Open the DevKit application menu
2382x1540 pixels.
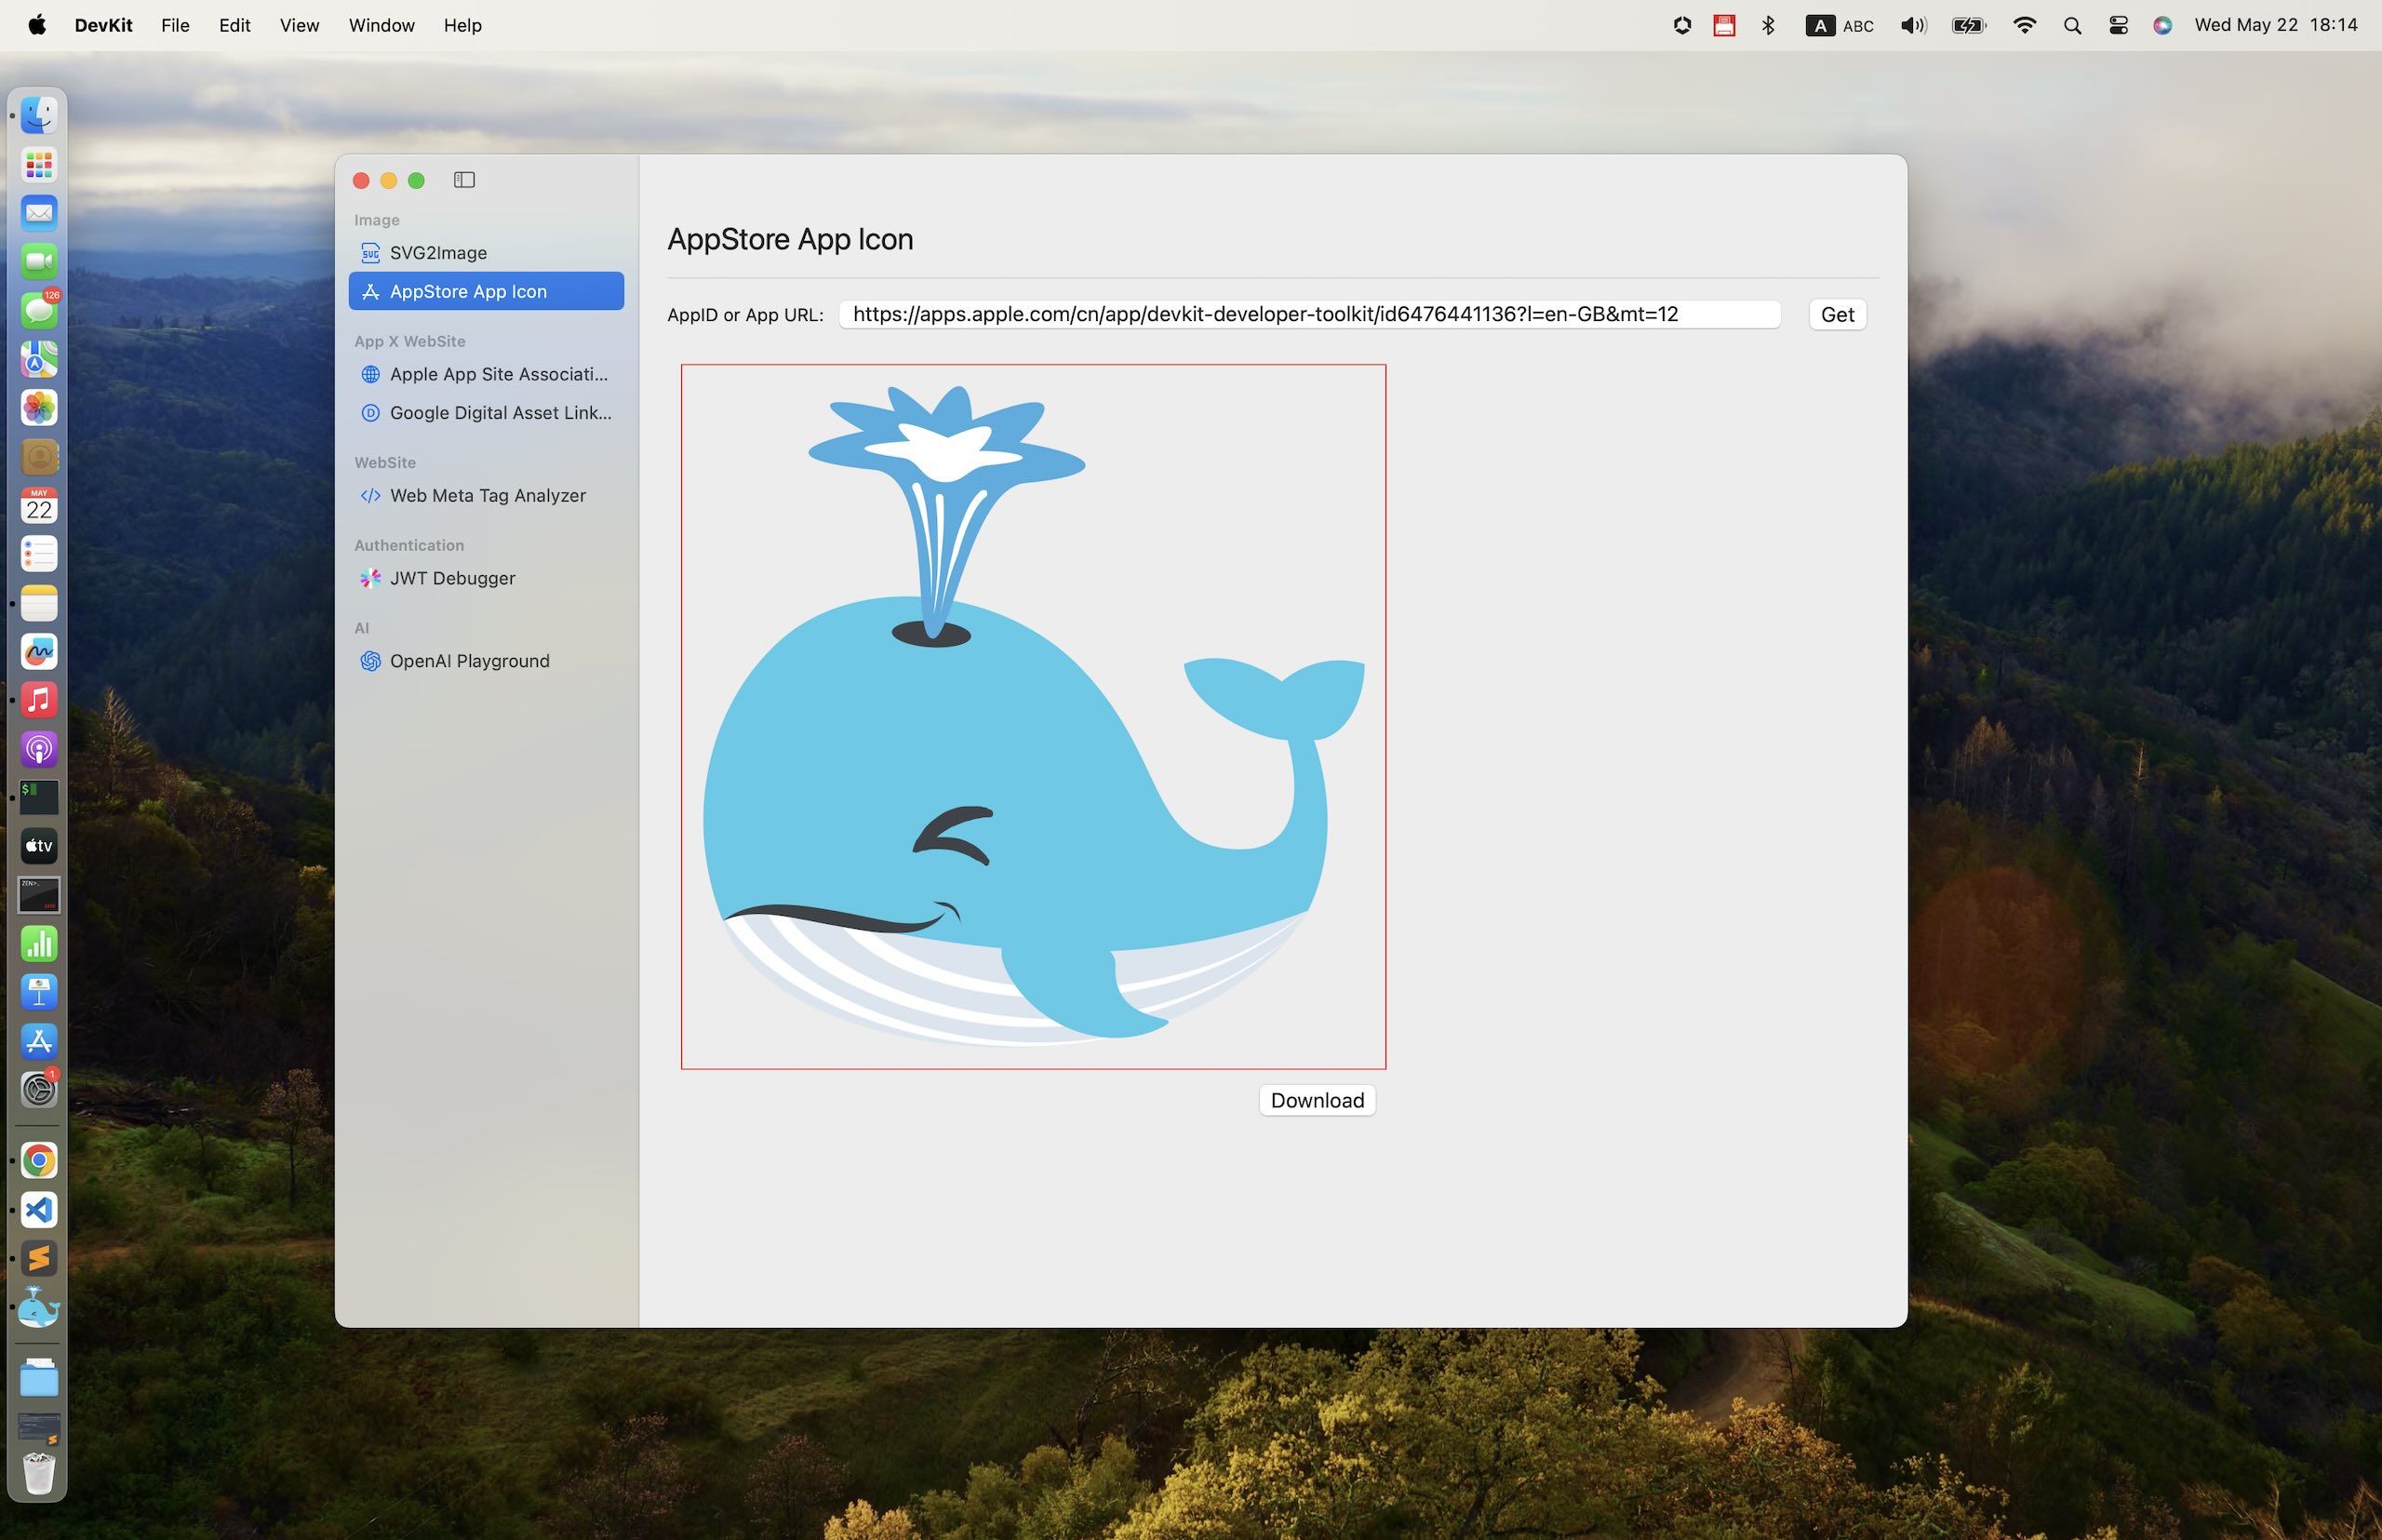point(103,25)
